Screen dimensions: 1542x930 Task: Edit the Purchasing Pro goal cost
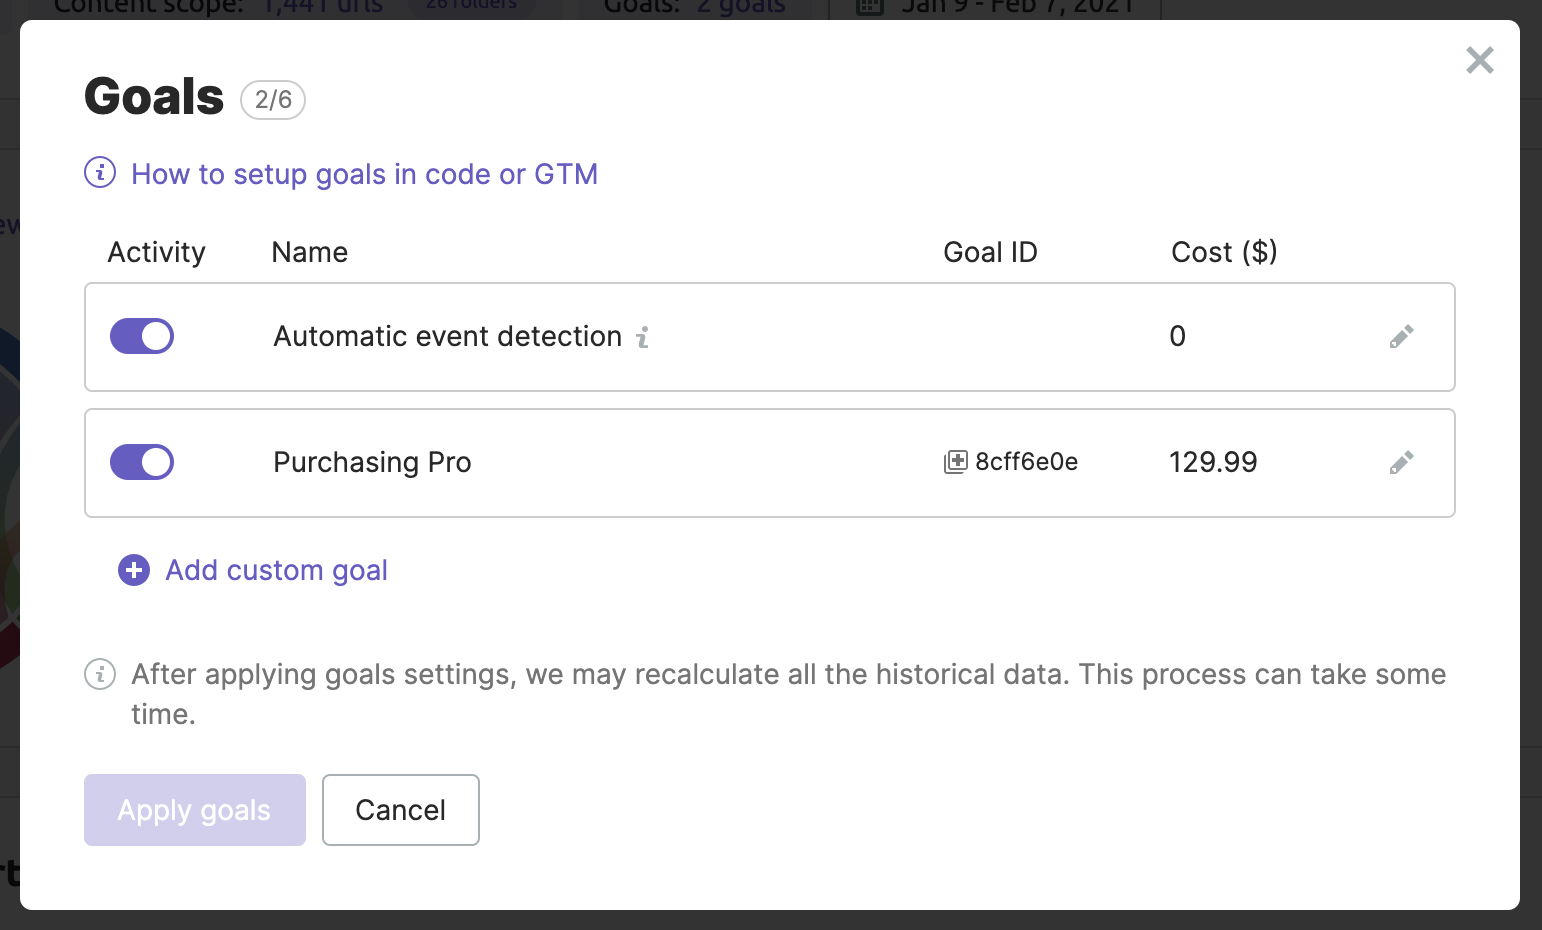click(1400, 461)
